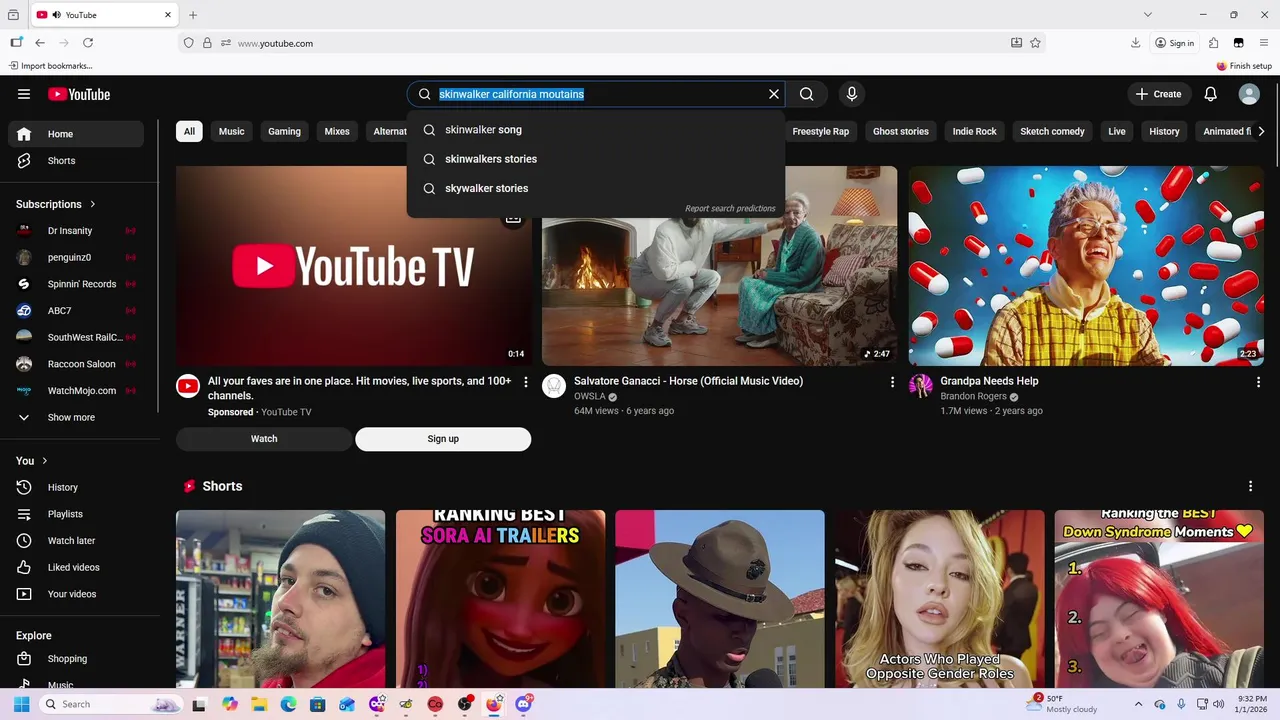Open the Raccoon Saloon subscription
The width and height of the screenshot is (1280, 720).
click(x=76, y=364)
